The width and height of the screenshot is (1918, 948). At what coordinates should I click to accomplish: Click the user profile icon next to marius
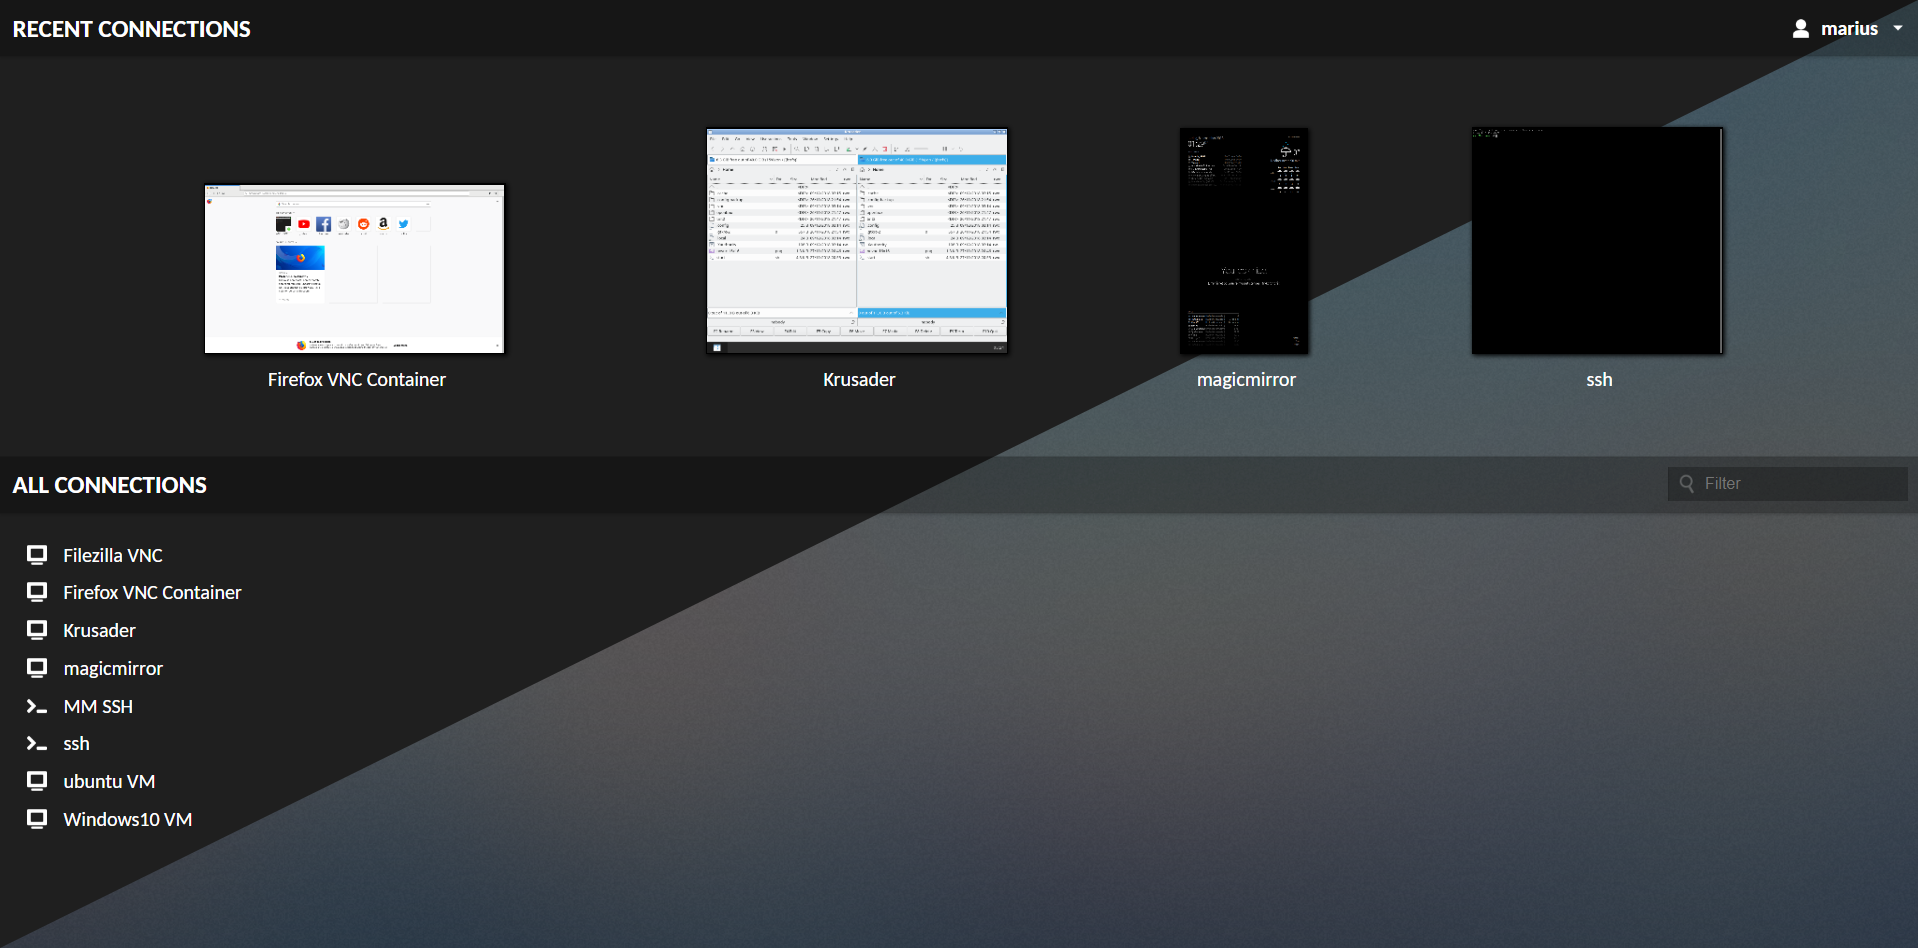point(1800,29)
